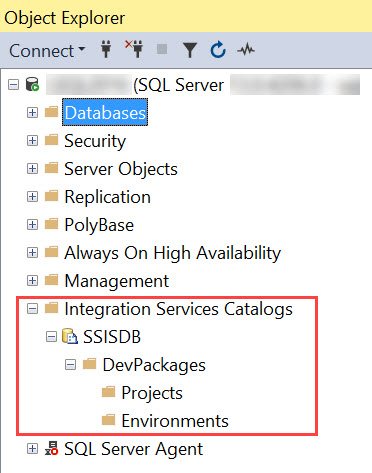Select the Security tree item
372x473 pixels.
[x=95, y=141]
